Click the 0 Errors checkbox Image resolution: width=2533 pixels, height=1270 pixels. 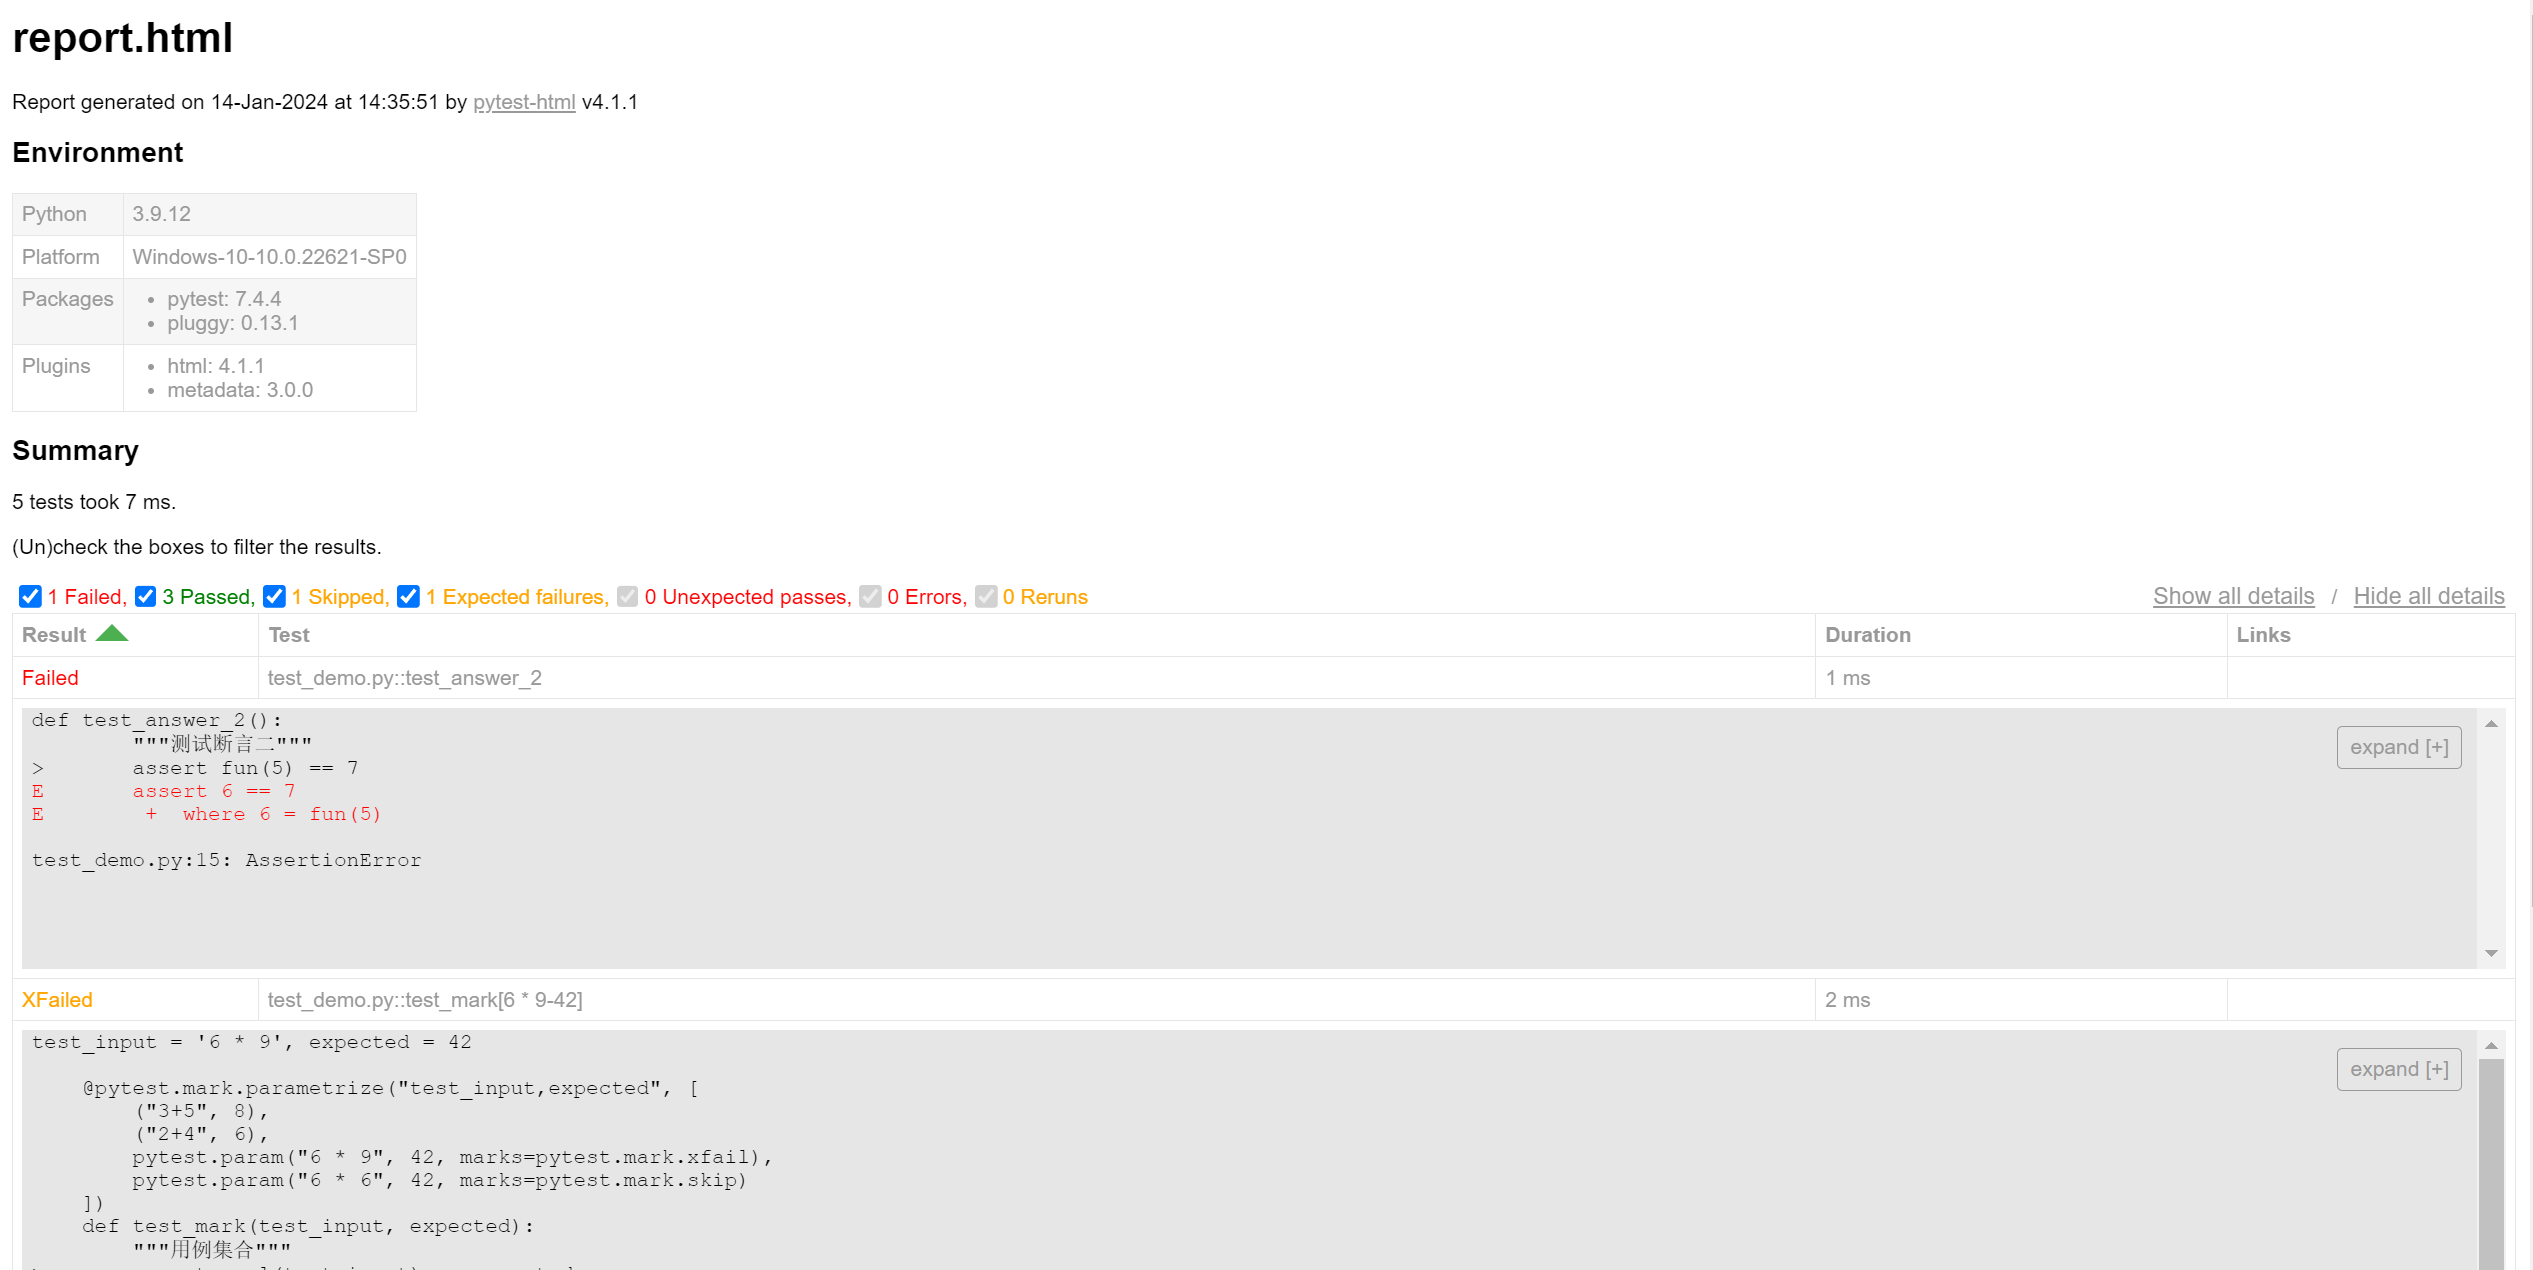coord(870,597)
